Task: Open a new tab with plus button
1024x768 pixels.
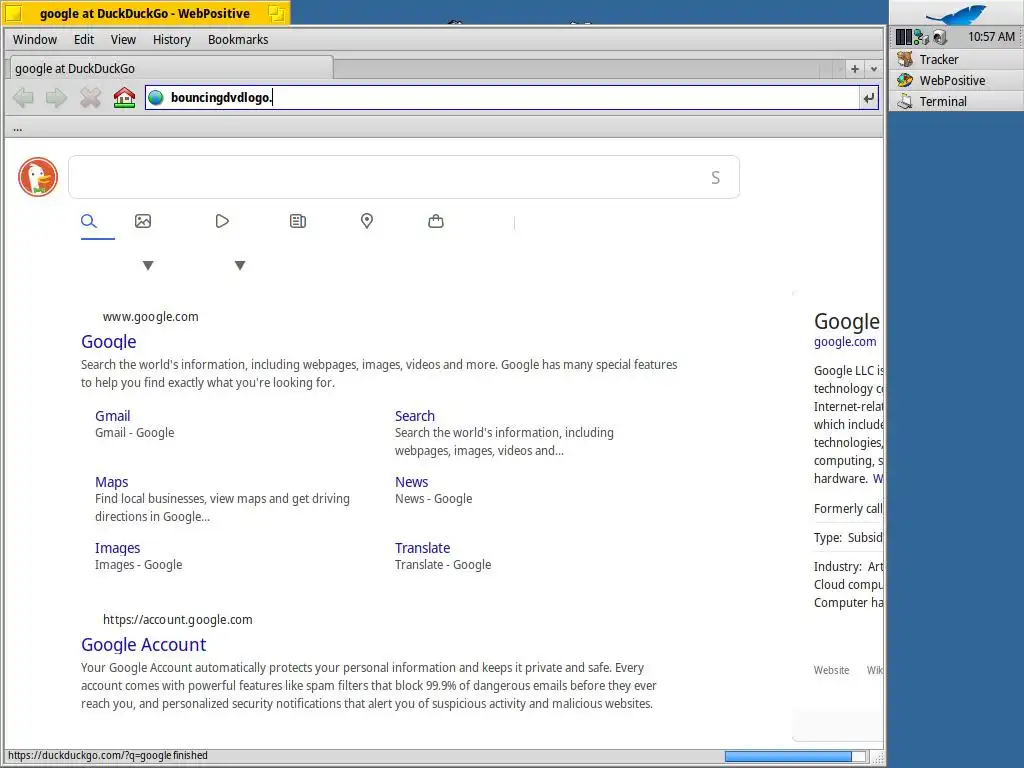Action: [x=854, y=69]
